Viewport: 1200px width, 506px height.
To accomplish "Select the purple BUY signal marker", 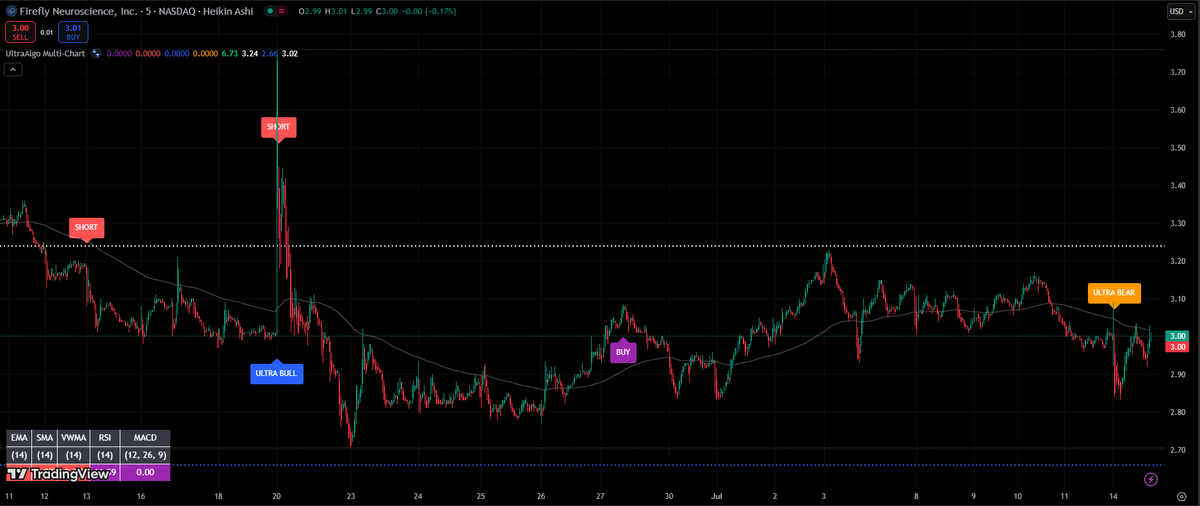I will click(623, 351).
